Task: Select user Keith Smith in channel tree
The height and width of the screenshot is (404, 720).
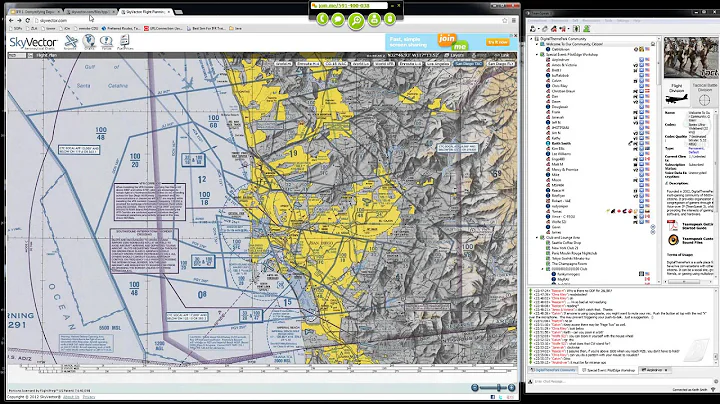Action: pos(561,143)
